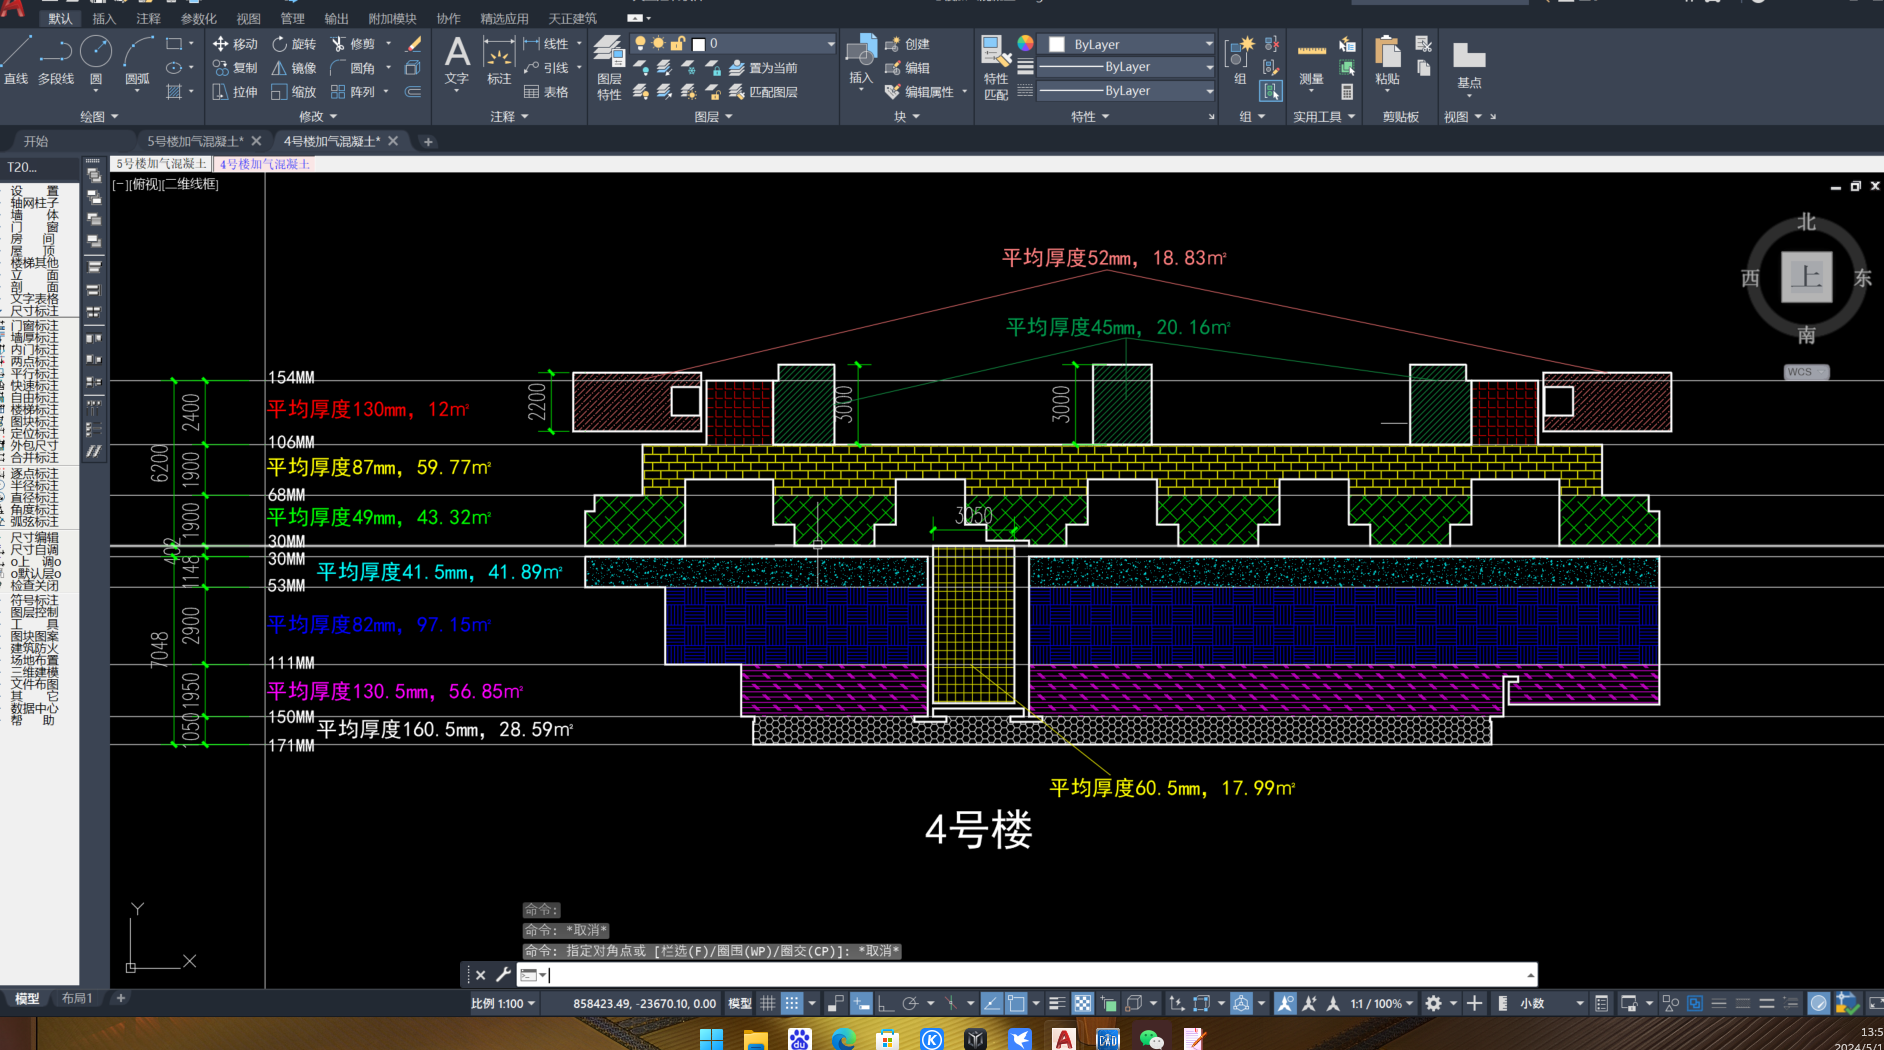Image resolution: width=1884 pixels, height=1050 pixels.
Task: Click 置为当前 make current layer
Action: 763,68
